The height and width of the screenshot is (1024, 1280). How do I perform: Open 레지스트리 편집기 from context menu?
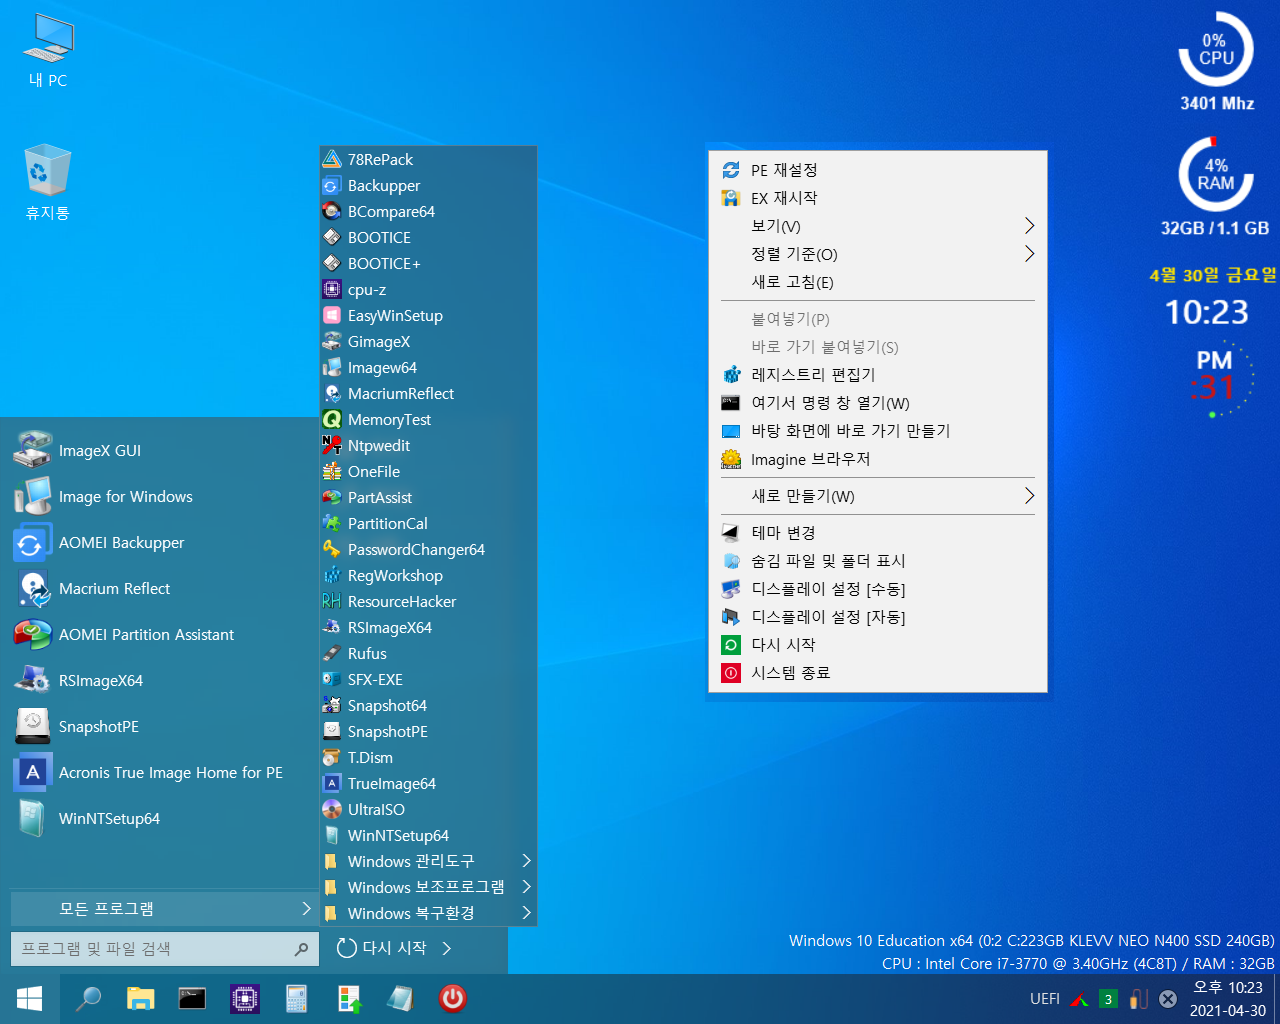pyautogui.click(x=878, y=375)
